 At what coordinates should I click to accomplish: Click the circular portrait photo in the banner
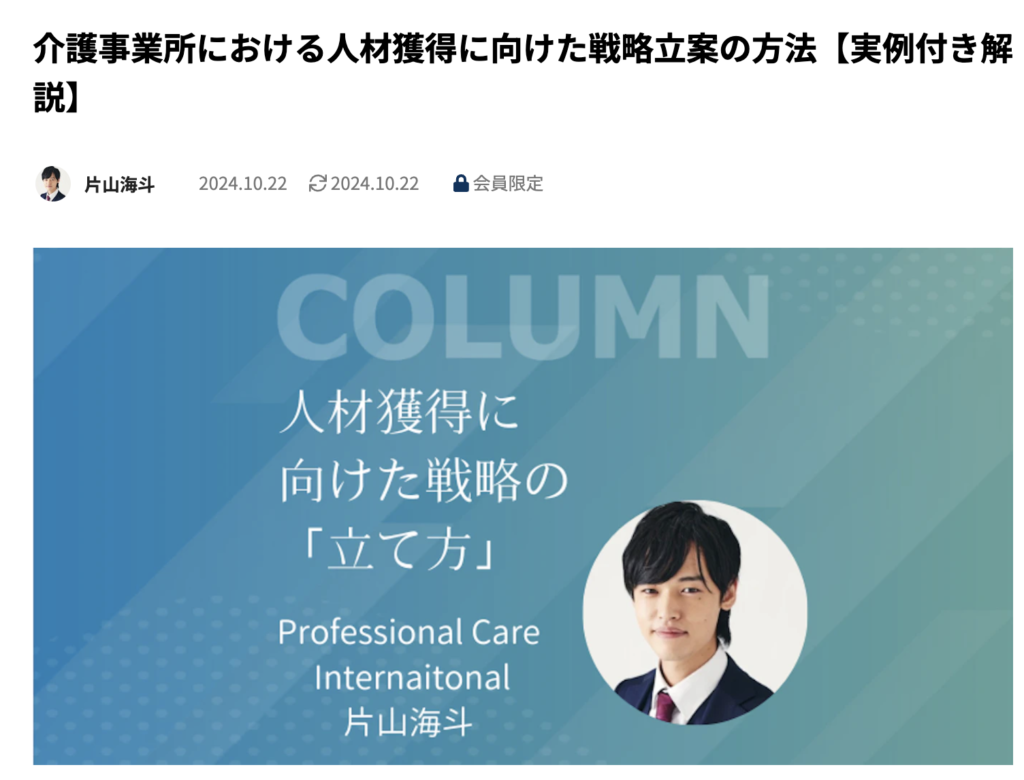pos(694,613)
